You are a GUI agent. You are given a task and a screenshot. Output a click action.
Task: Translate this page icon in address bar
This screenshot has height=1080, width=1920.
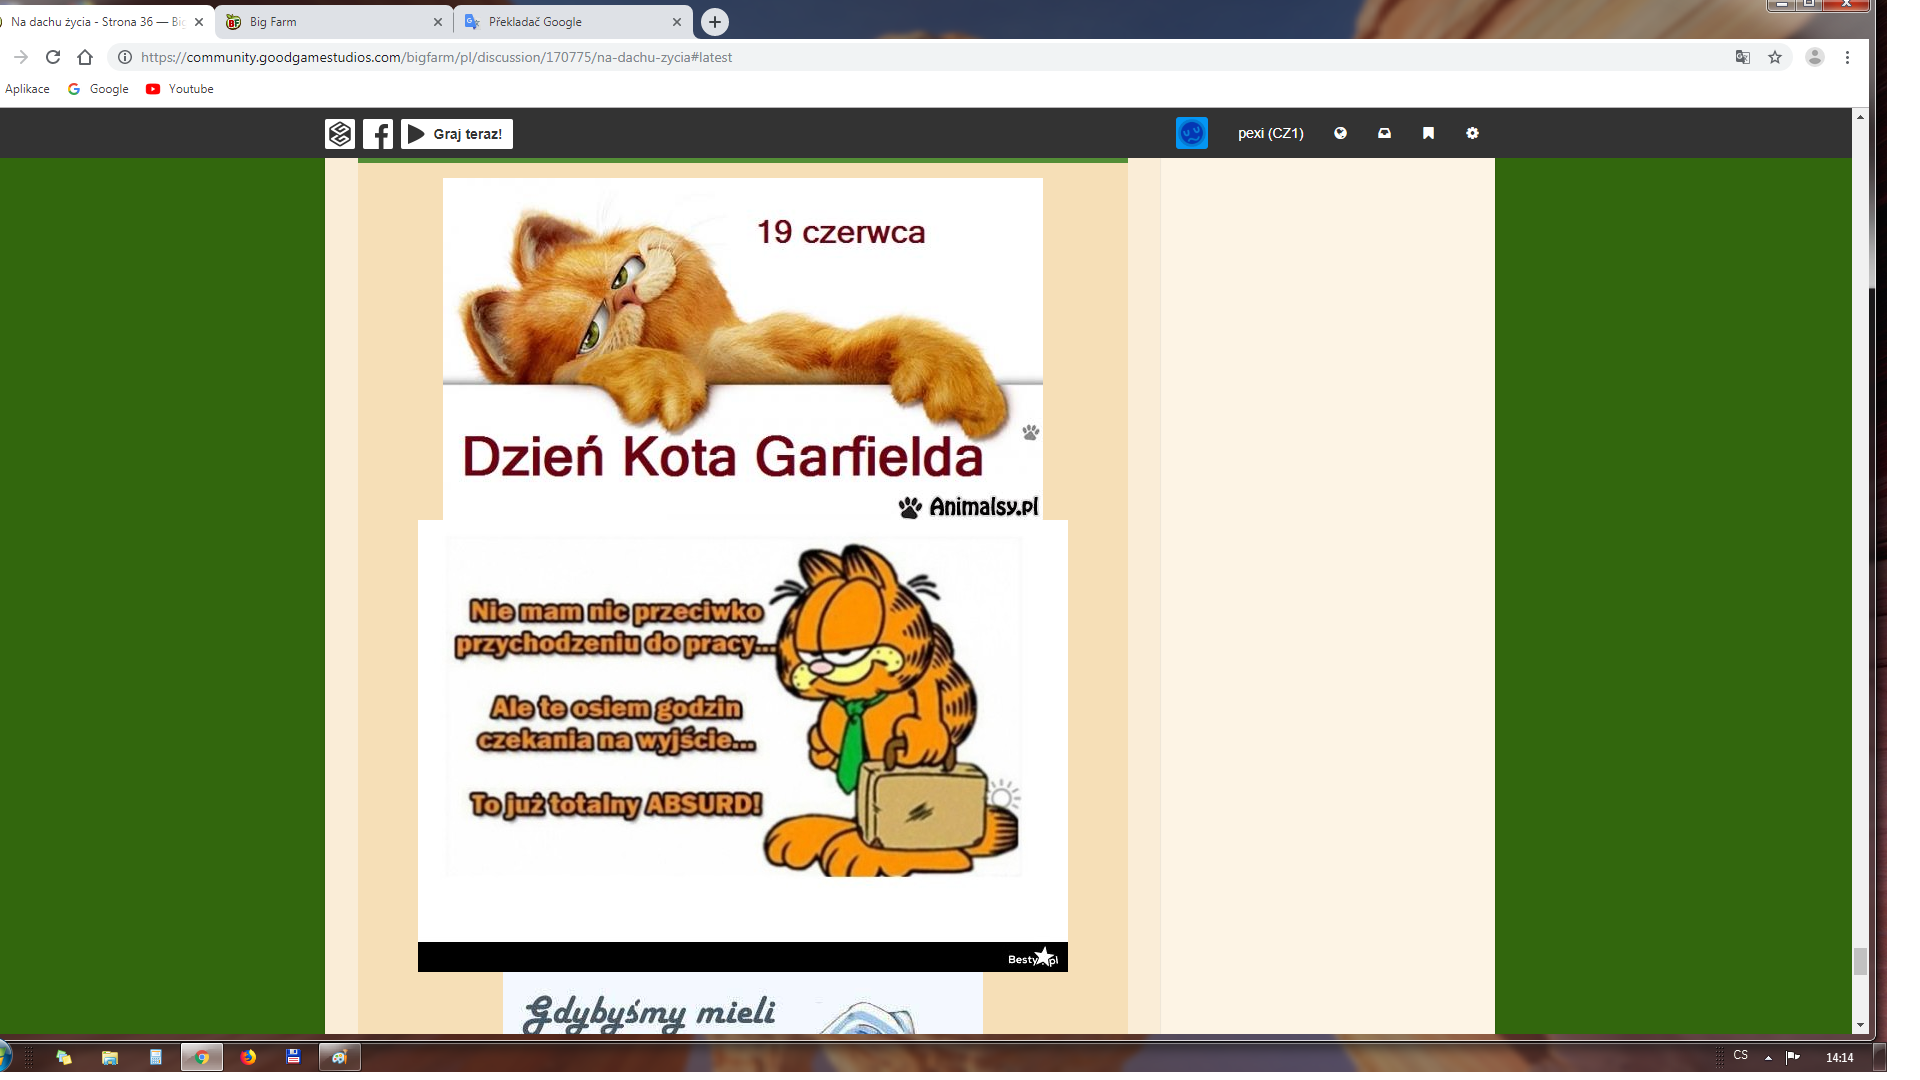click(x=1743, y=57)
